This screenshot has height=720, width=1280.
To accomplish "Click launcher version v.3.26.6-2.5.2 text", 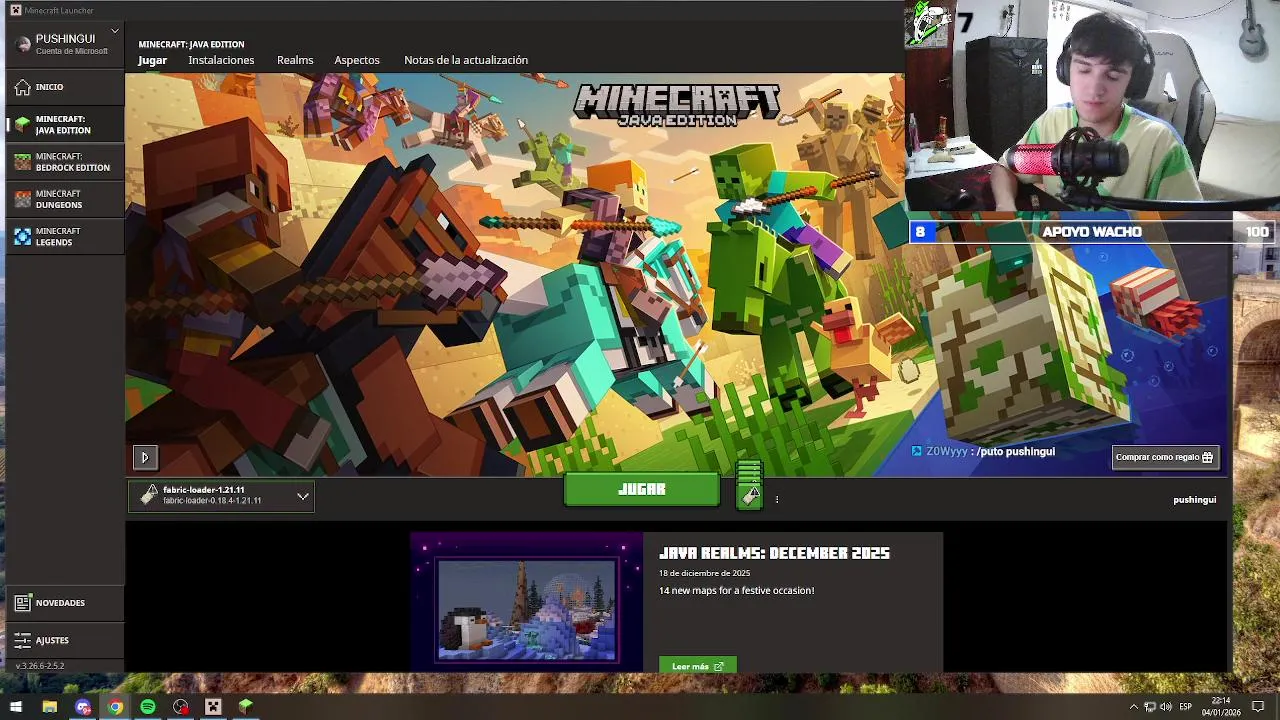I will (x=40, y=666).
